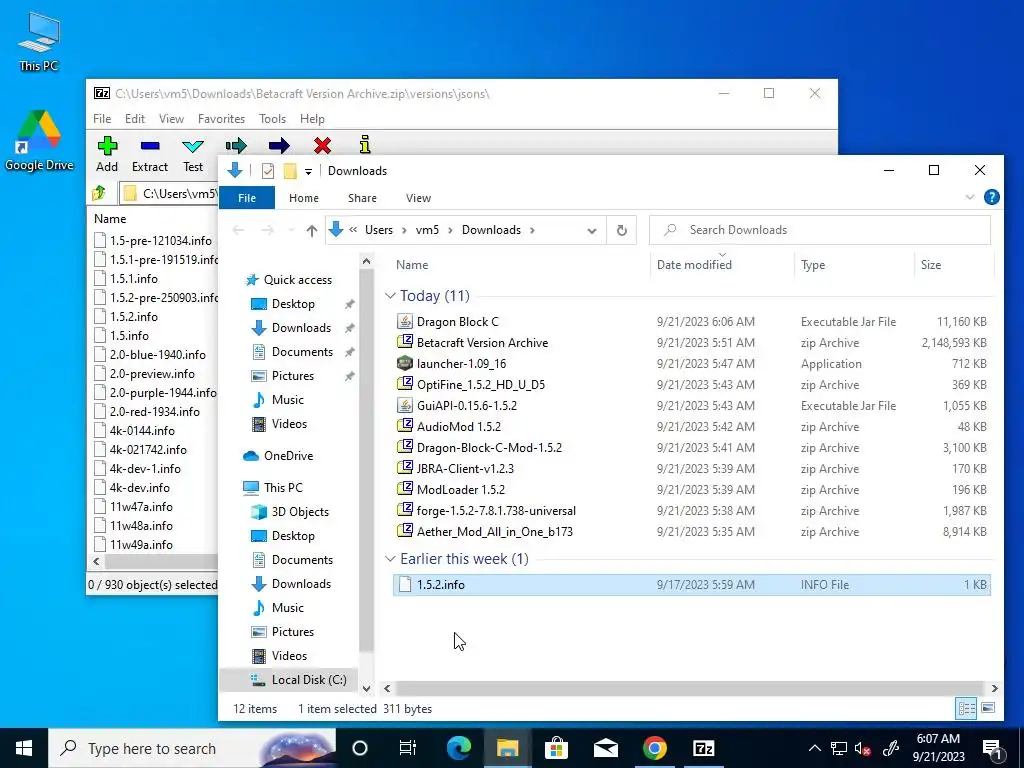The width and height of the screenshot is (1024, 768).
Task: Open the Share ribbon tab
Action: point(362,198)
